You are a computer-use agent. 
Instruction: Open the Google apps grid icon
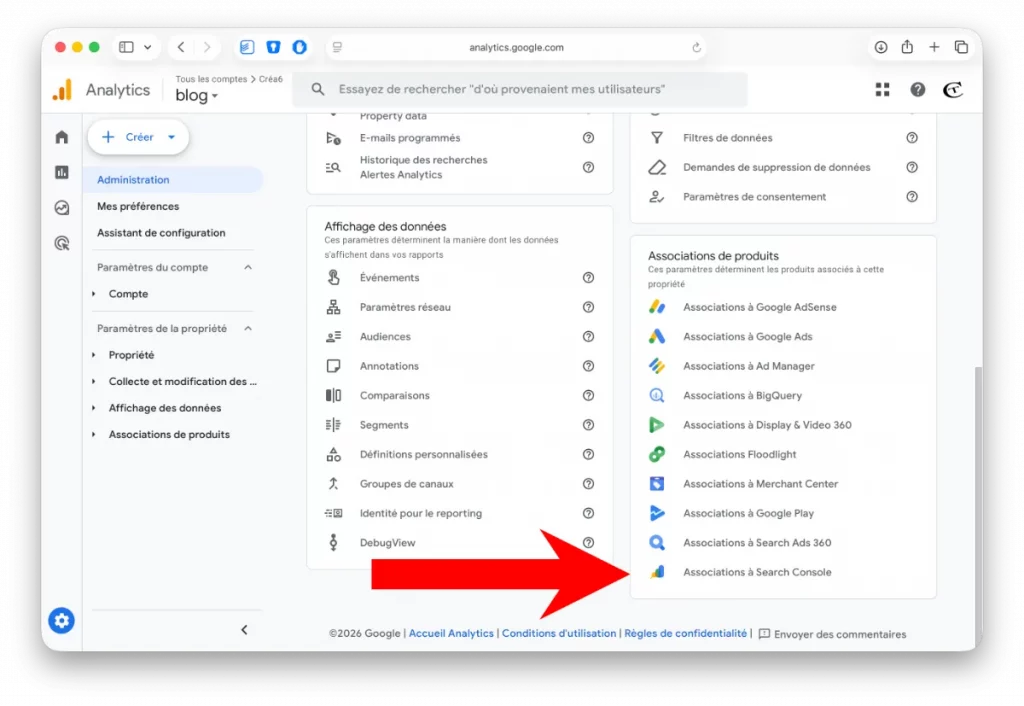tap(882, 90)
